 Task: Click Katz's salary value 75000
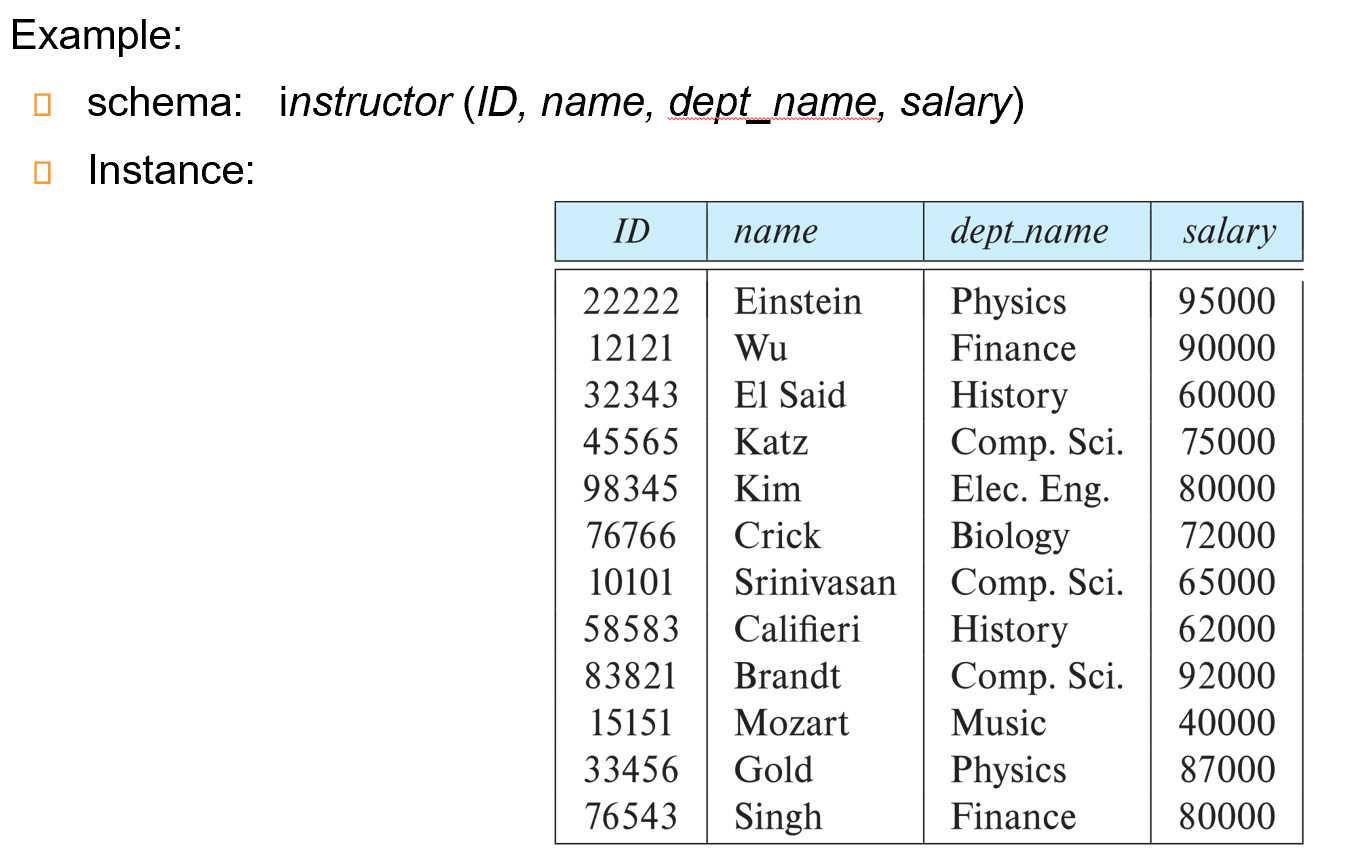click(x=1227, y=442)
